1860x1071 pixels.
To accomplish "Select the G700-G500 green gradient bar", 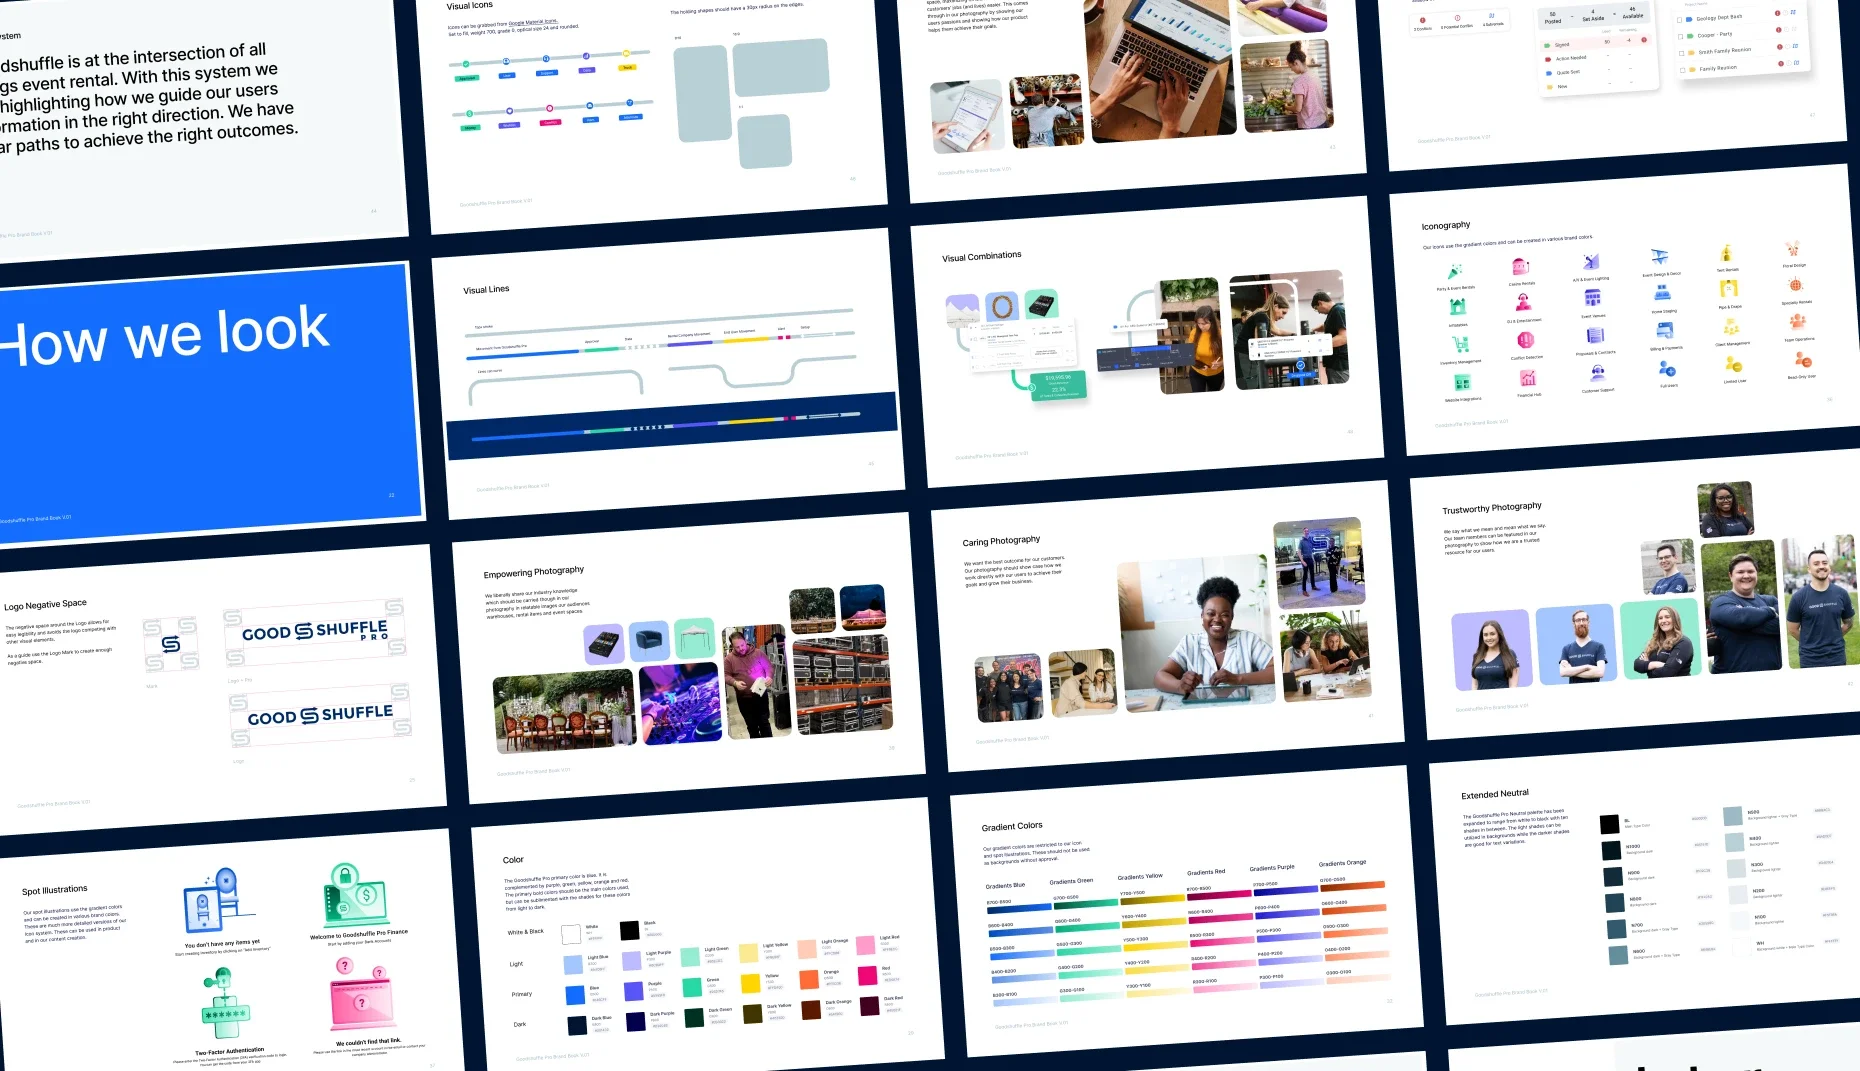I will [1085, 903].
